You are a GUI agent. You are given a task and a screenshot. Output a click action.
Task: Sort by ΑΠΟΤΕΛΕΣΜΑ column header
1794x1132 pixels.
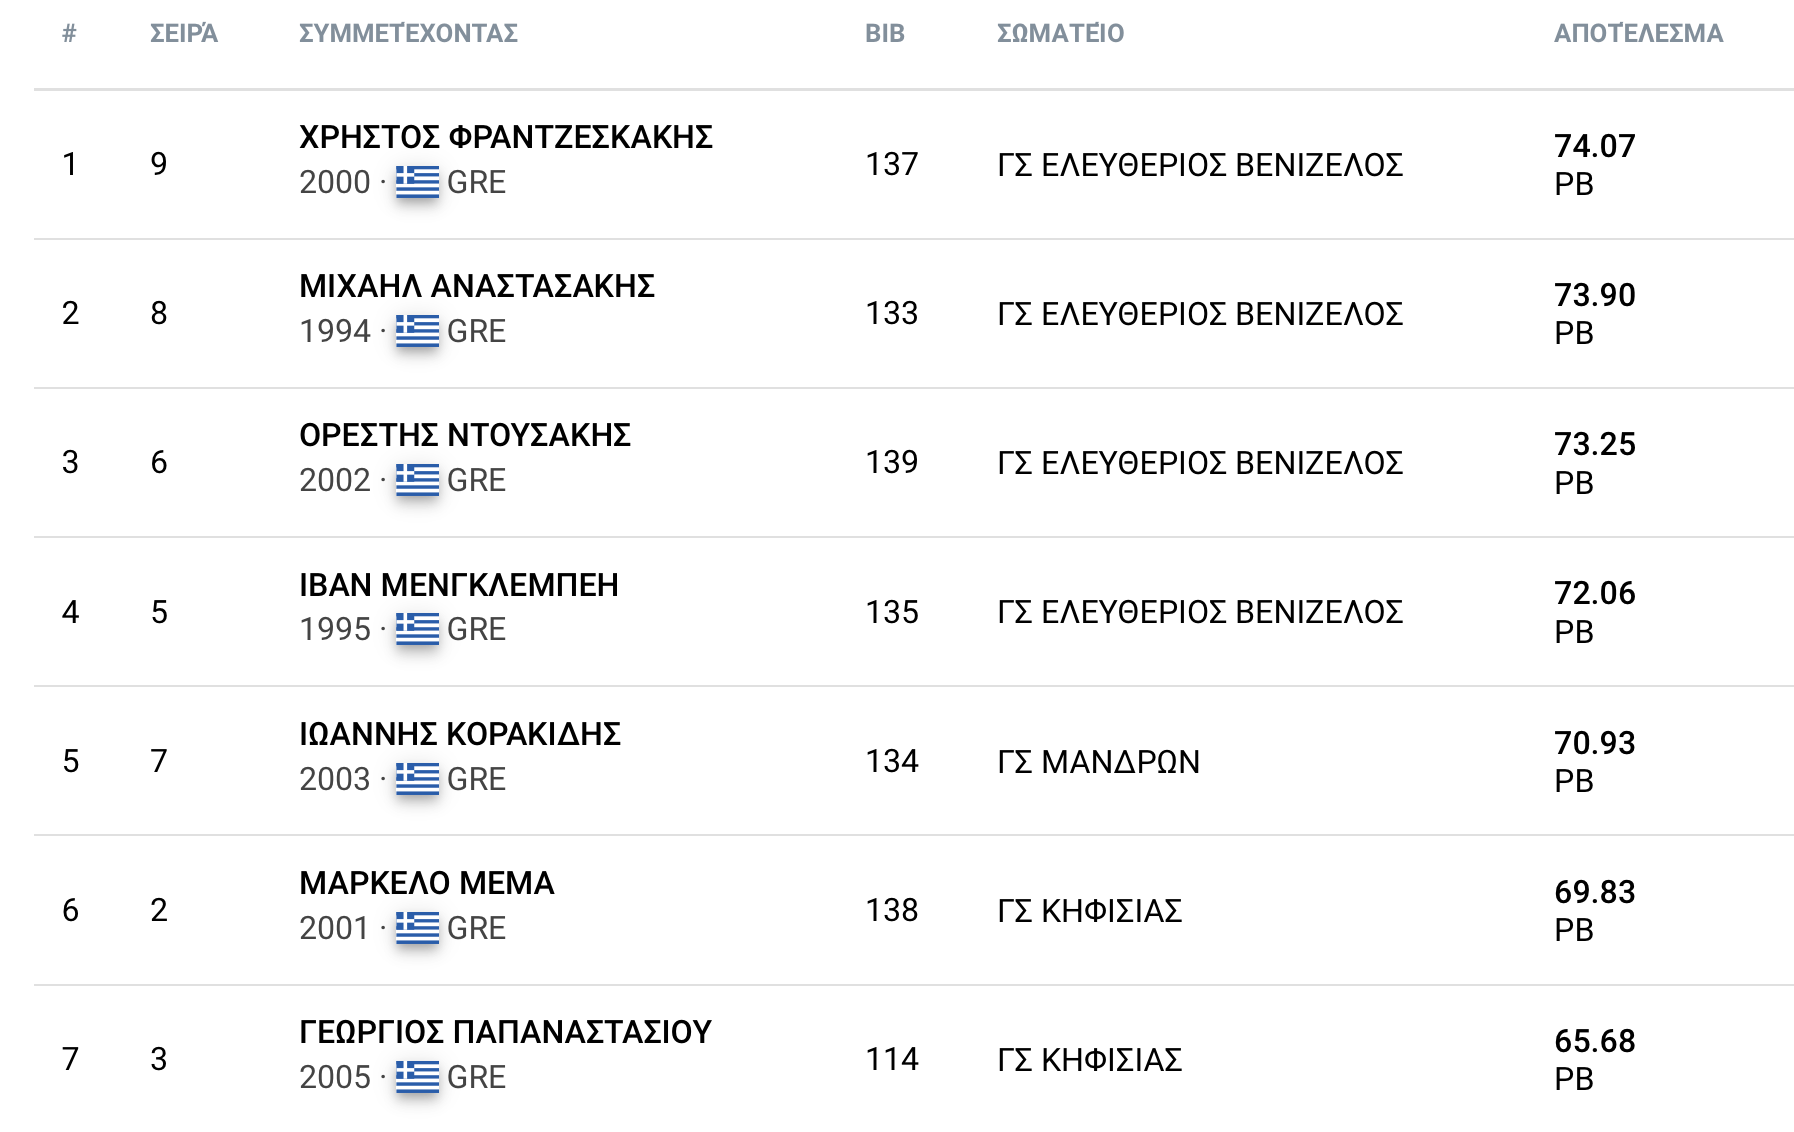coord(1637,33)
